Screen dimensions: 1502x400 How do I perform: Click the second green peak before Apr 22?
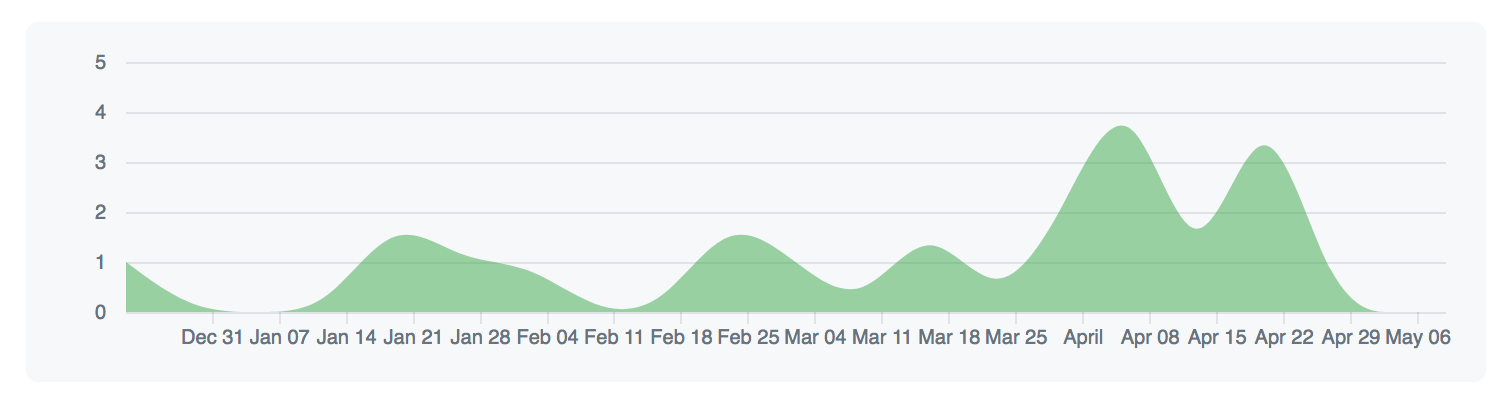coord(1266,147)
